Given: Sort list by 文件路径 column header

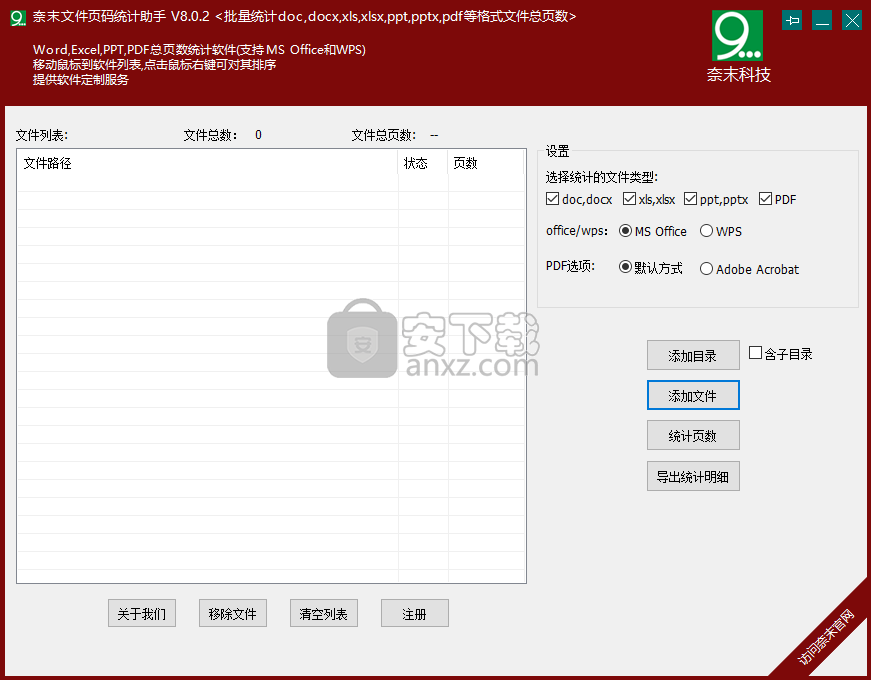Looking at the screenshot, I should (207, 163).
